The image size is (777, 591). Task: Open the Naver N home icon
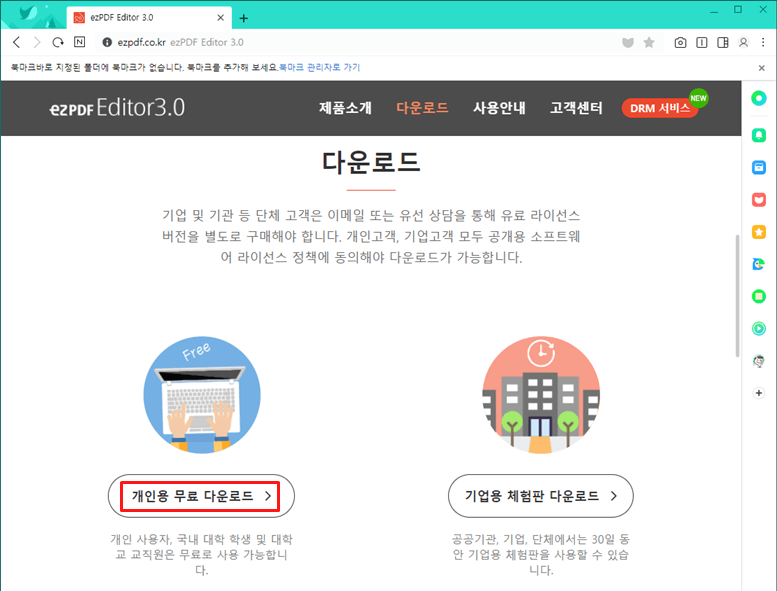click(x=79, y=42)
